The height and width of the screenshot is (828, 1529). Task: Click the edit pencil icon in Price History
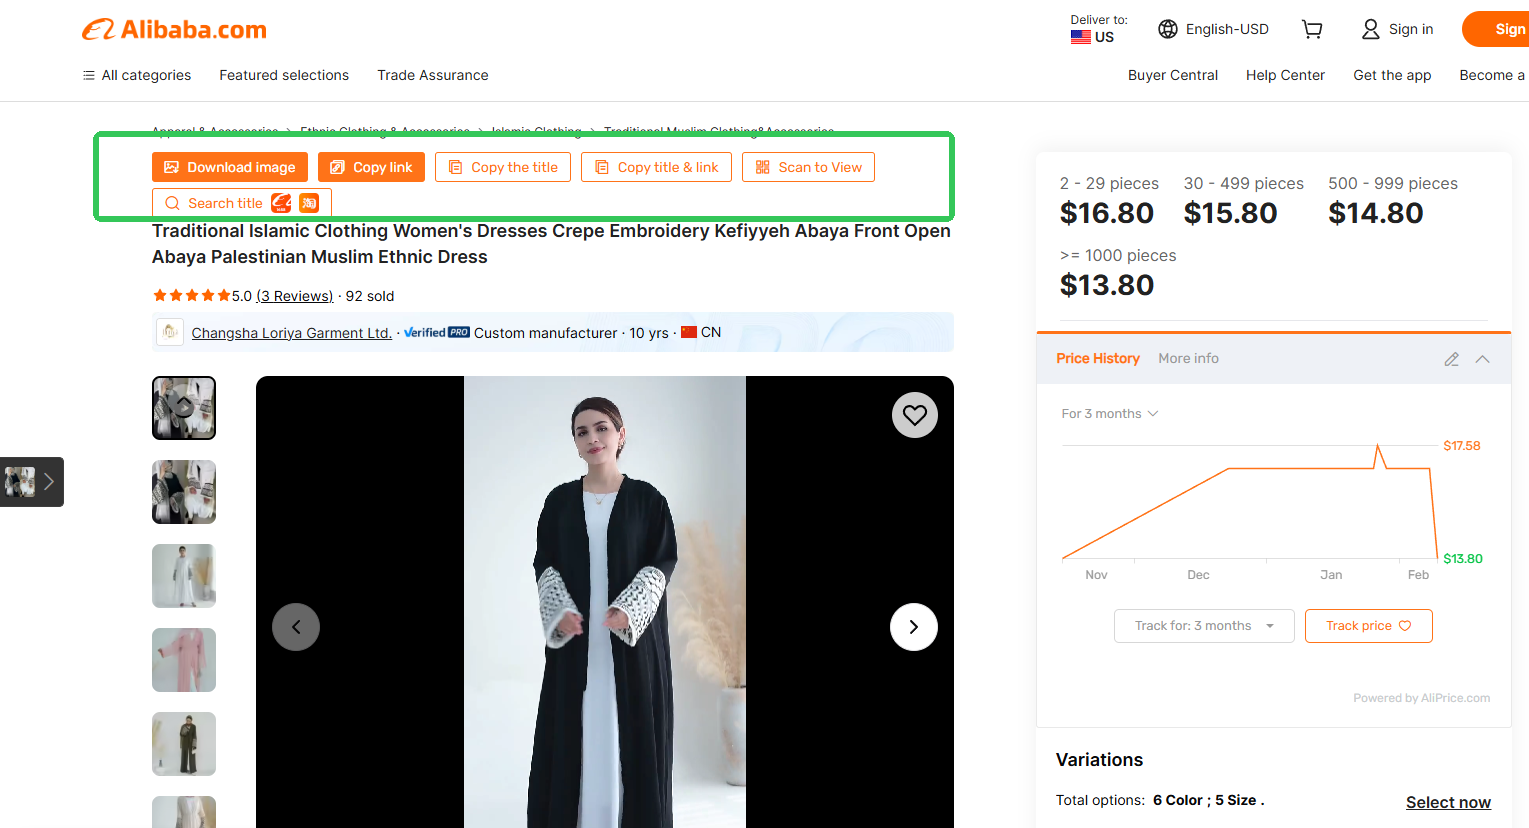tap(1452, 359)
